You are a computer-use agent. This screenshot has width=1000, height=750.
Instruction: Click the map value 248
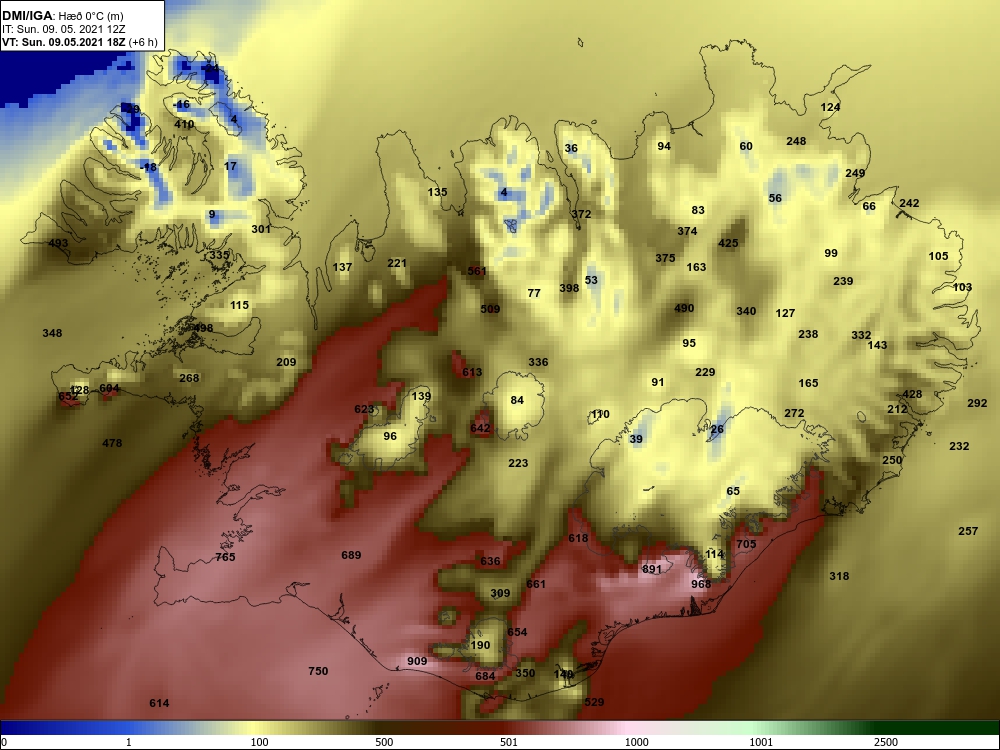(797, 141)
